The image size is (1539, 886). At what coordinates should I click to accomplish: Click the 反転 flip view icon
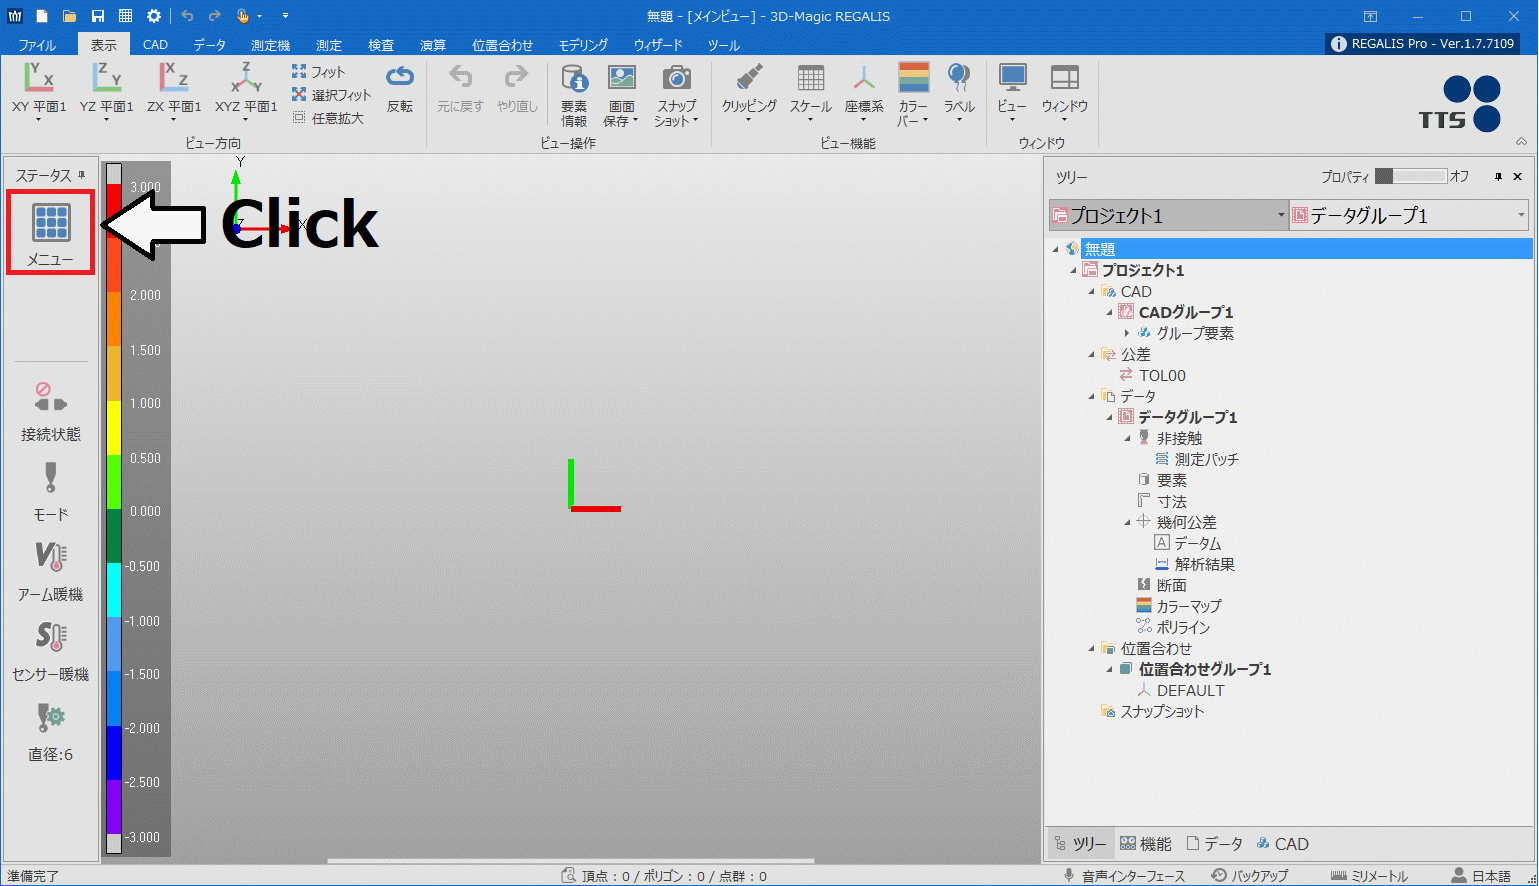[400, 89]
